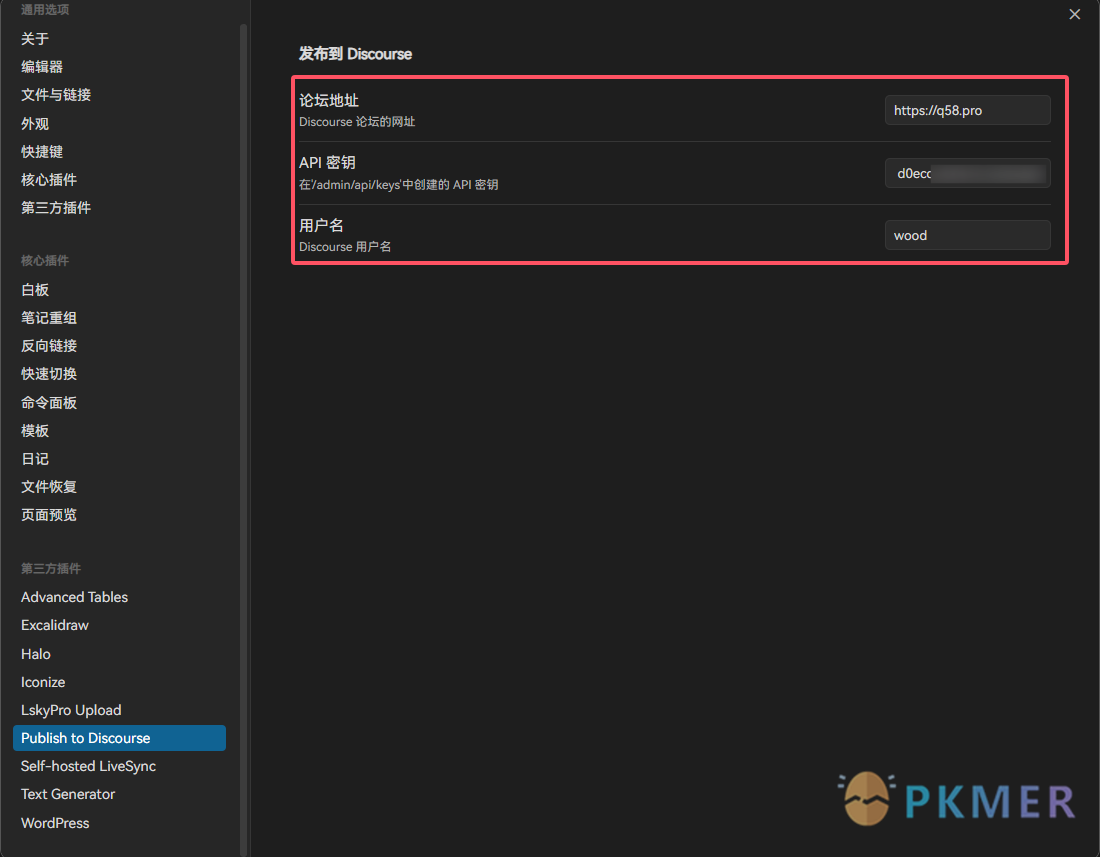Screen dimensions: 1100x857
Task: Open 反向链接 plugin settings
Action: click(48, 346)
